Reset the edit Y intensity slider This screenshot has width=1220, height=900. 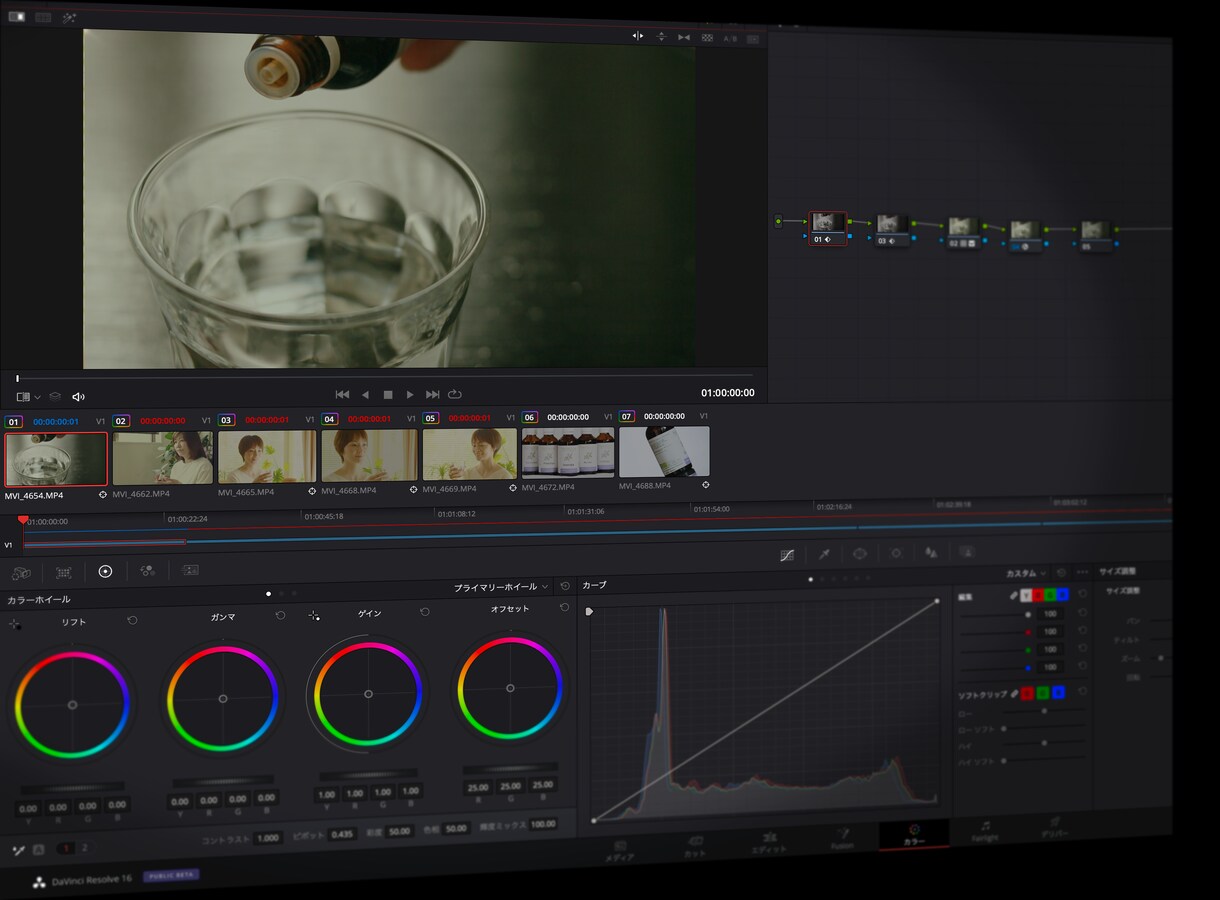coord(1082,613)
